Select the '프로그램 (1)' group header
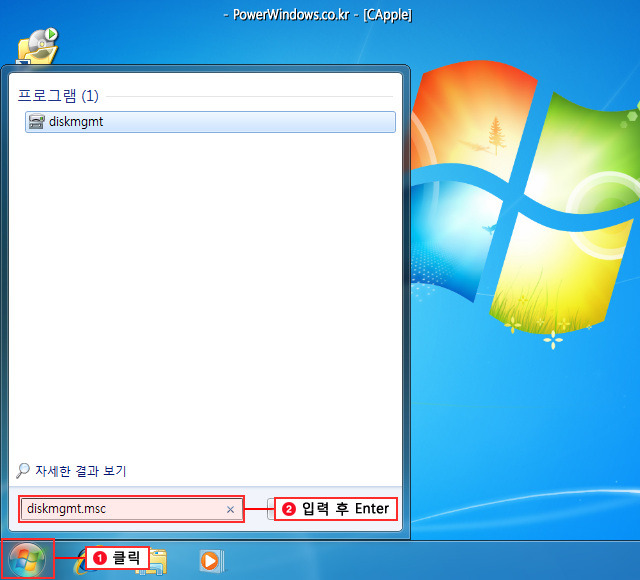640x580 pixels. click(58, 96)
